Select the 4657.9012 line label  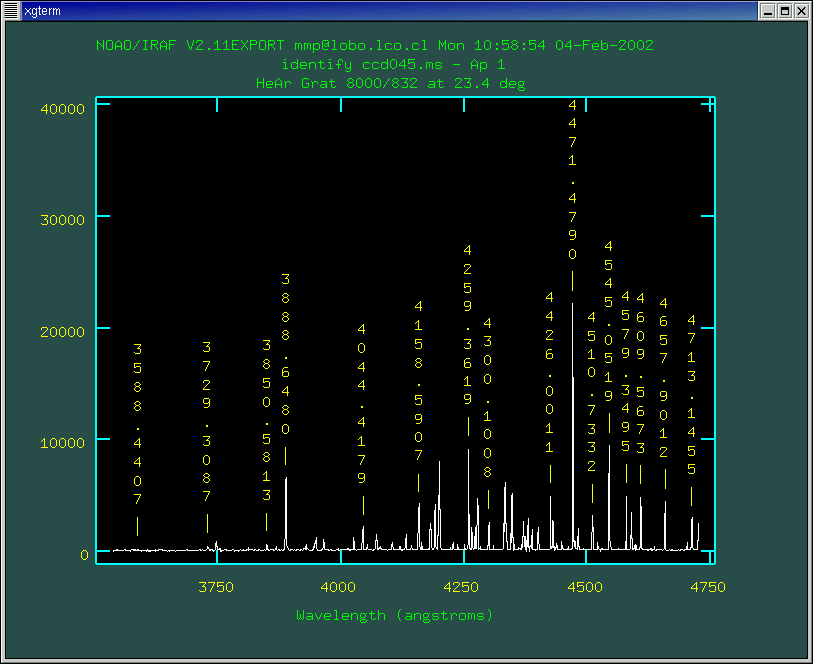pyautogui.click(x=664, y=377)
